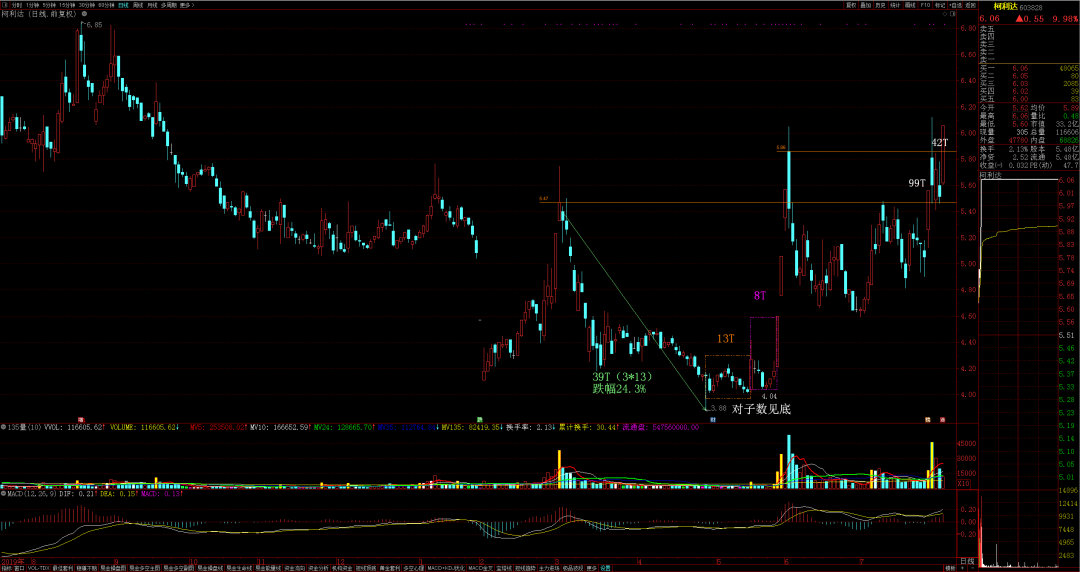Select the 指标 tab at bottom
The image size is (1080, 572).
tap(7, 569)
